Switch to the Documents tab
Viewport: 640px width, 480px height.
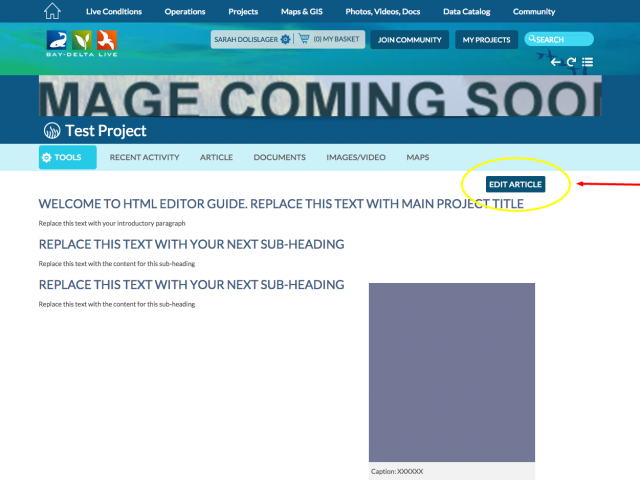pos(280,157)
